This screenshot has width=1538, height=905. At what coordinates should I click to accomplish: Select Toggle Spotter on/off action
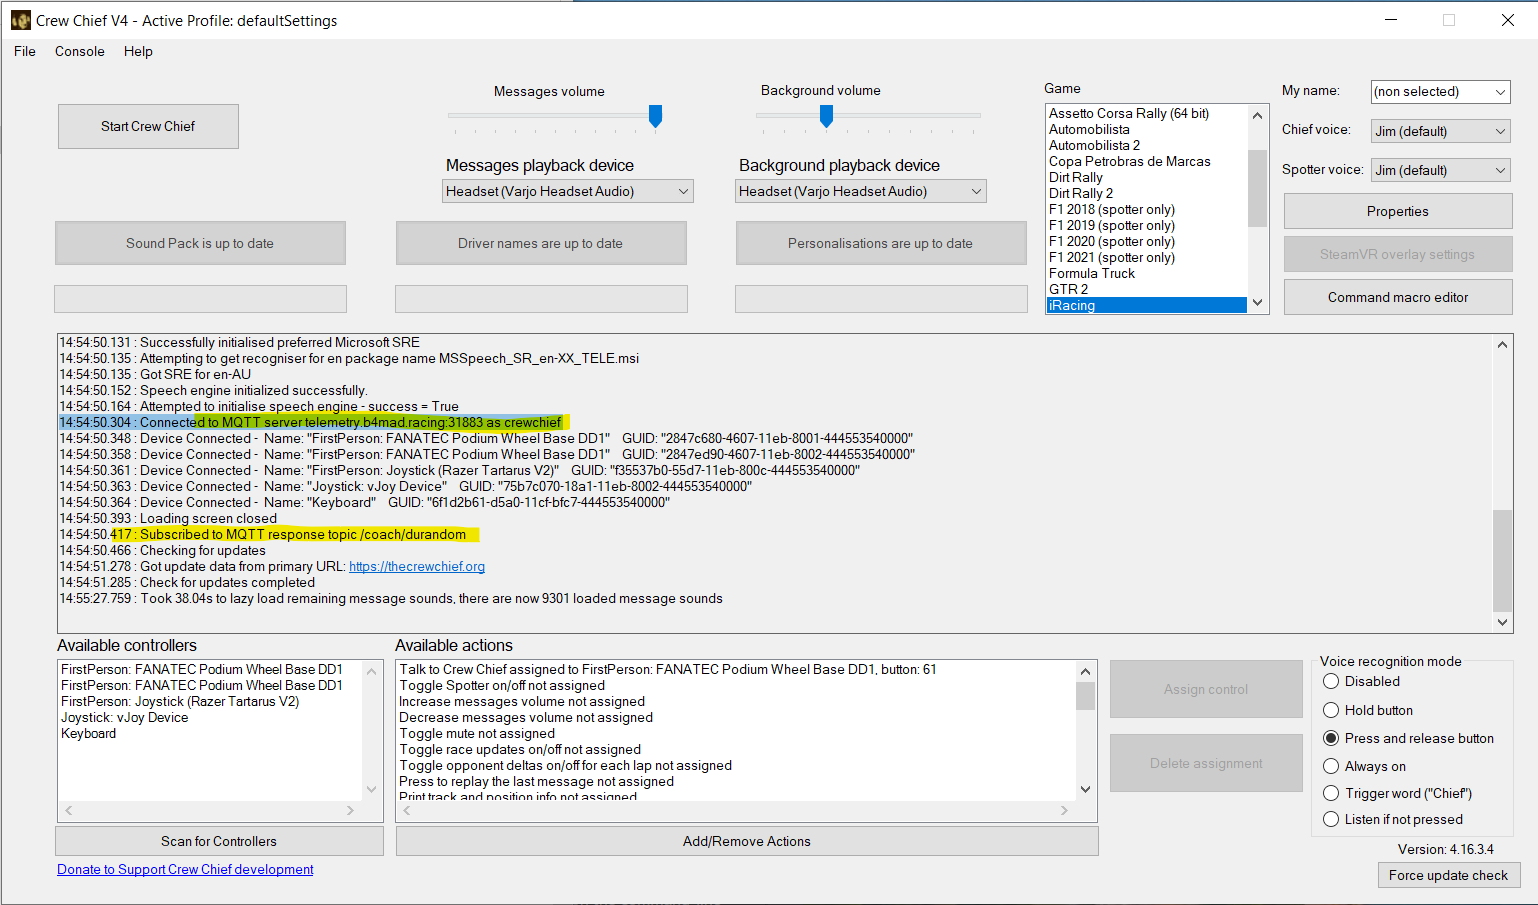pos(736,685)
